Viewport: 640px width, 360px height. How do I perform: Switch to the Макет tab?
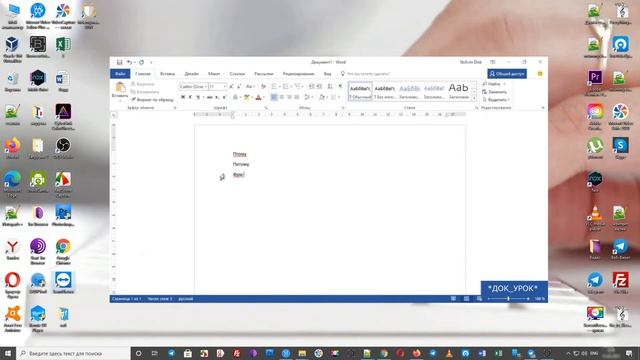point(214,74)
